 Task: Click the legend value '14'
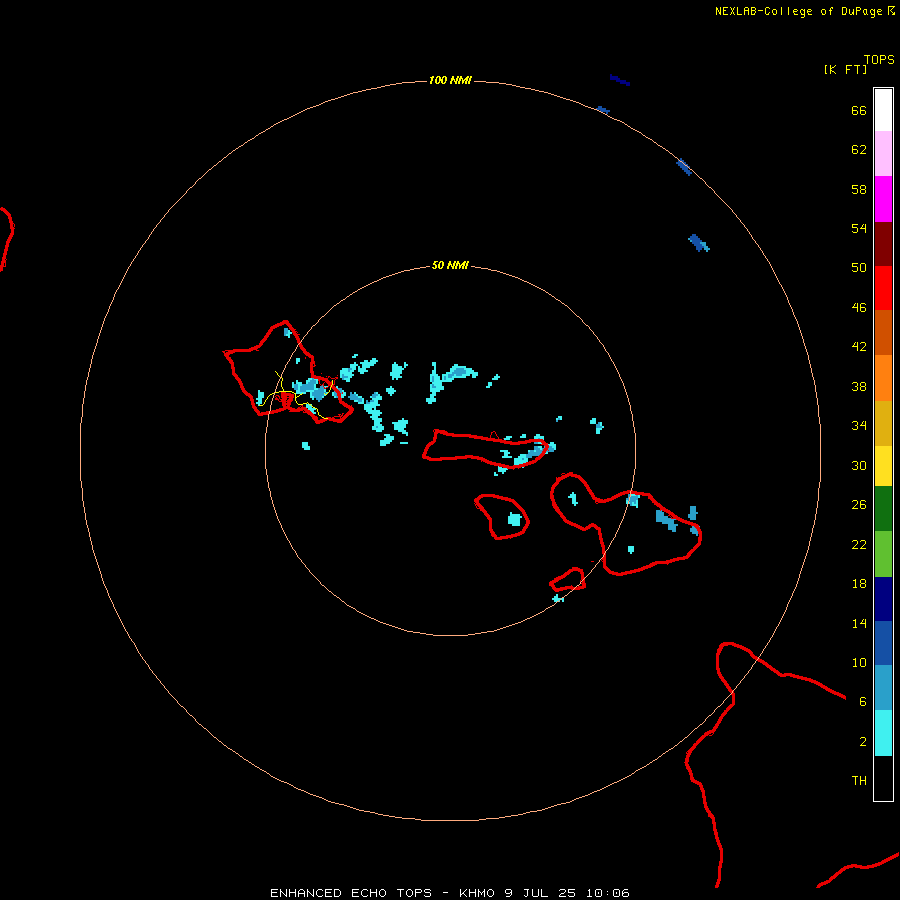(859, 623)
